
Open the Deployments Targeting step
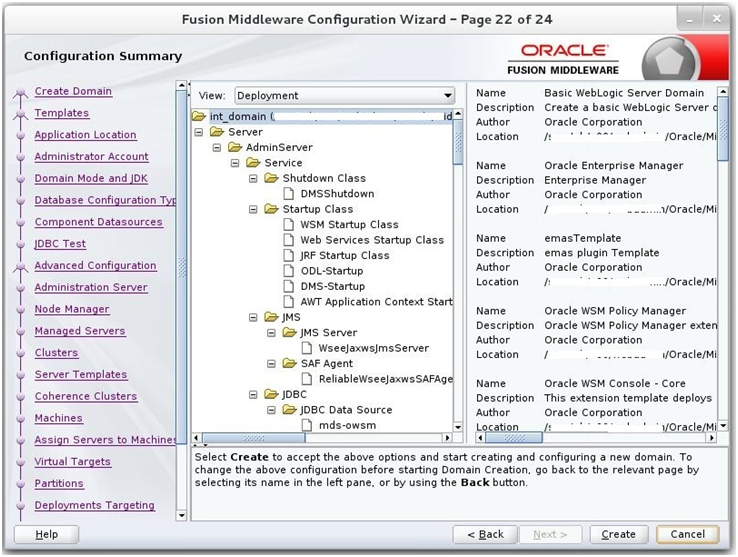[94, 505]
